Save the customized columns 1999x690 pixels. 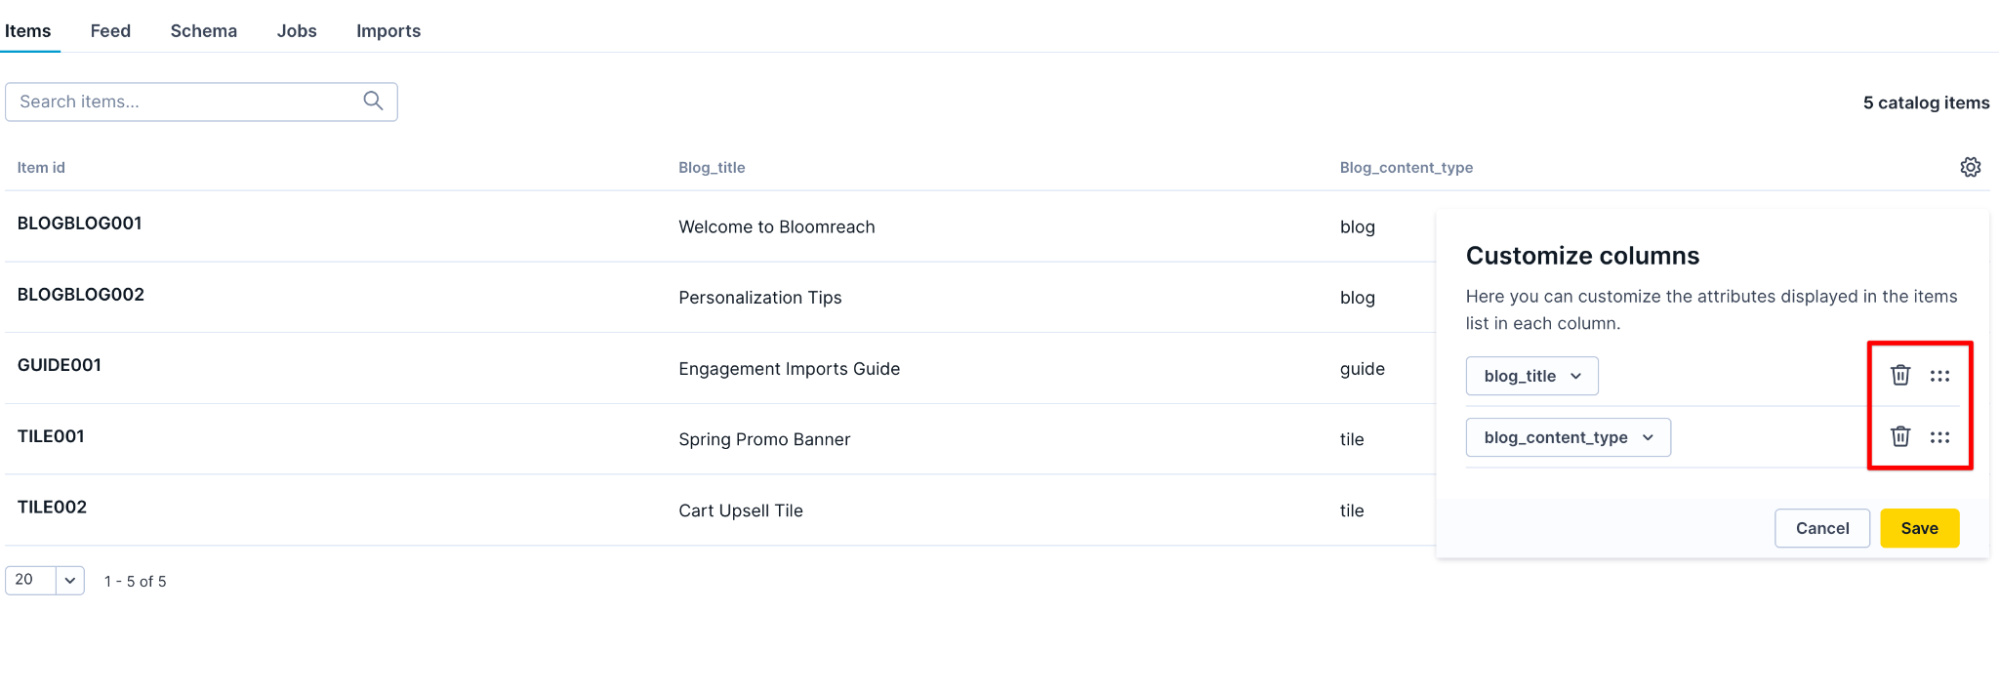[x=1918, y=528]
